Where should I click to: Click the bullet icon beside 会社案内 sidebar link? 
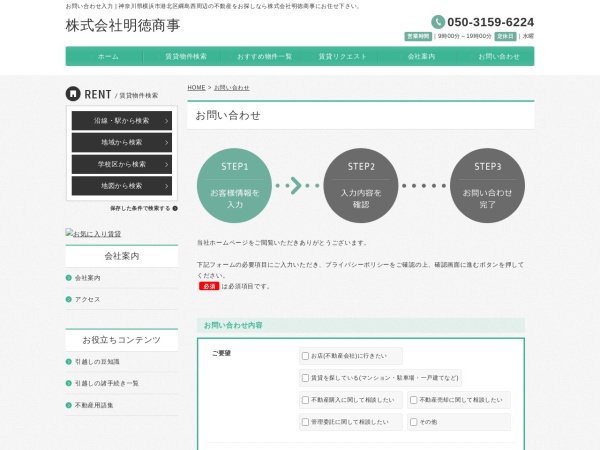pyautogui.click(x=68, y=278)
